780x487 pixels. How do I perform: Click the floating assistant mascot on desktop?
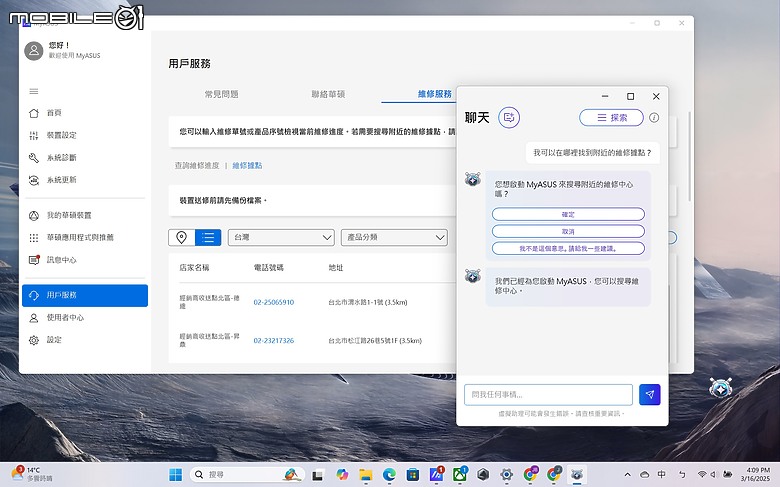720,388
